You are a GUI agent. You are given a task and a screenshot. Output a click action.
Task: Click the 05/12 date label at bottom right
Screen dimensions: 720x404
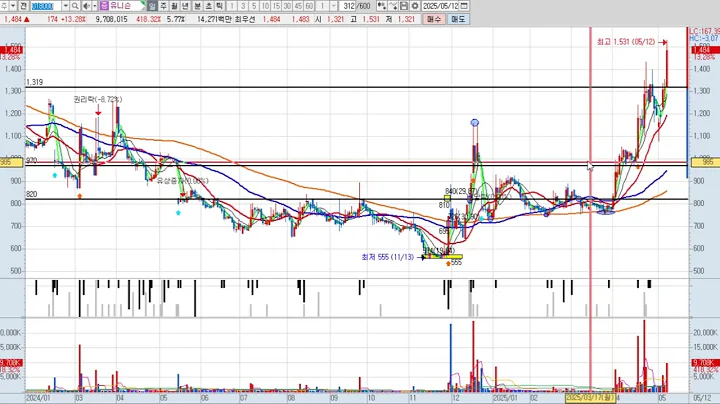coord(703,398)
